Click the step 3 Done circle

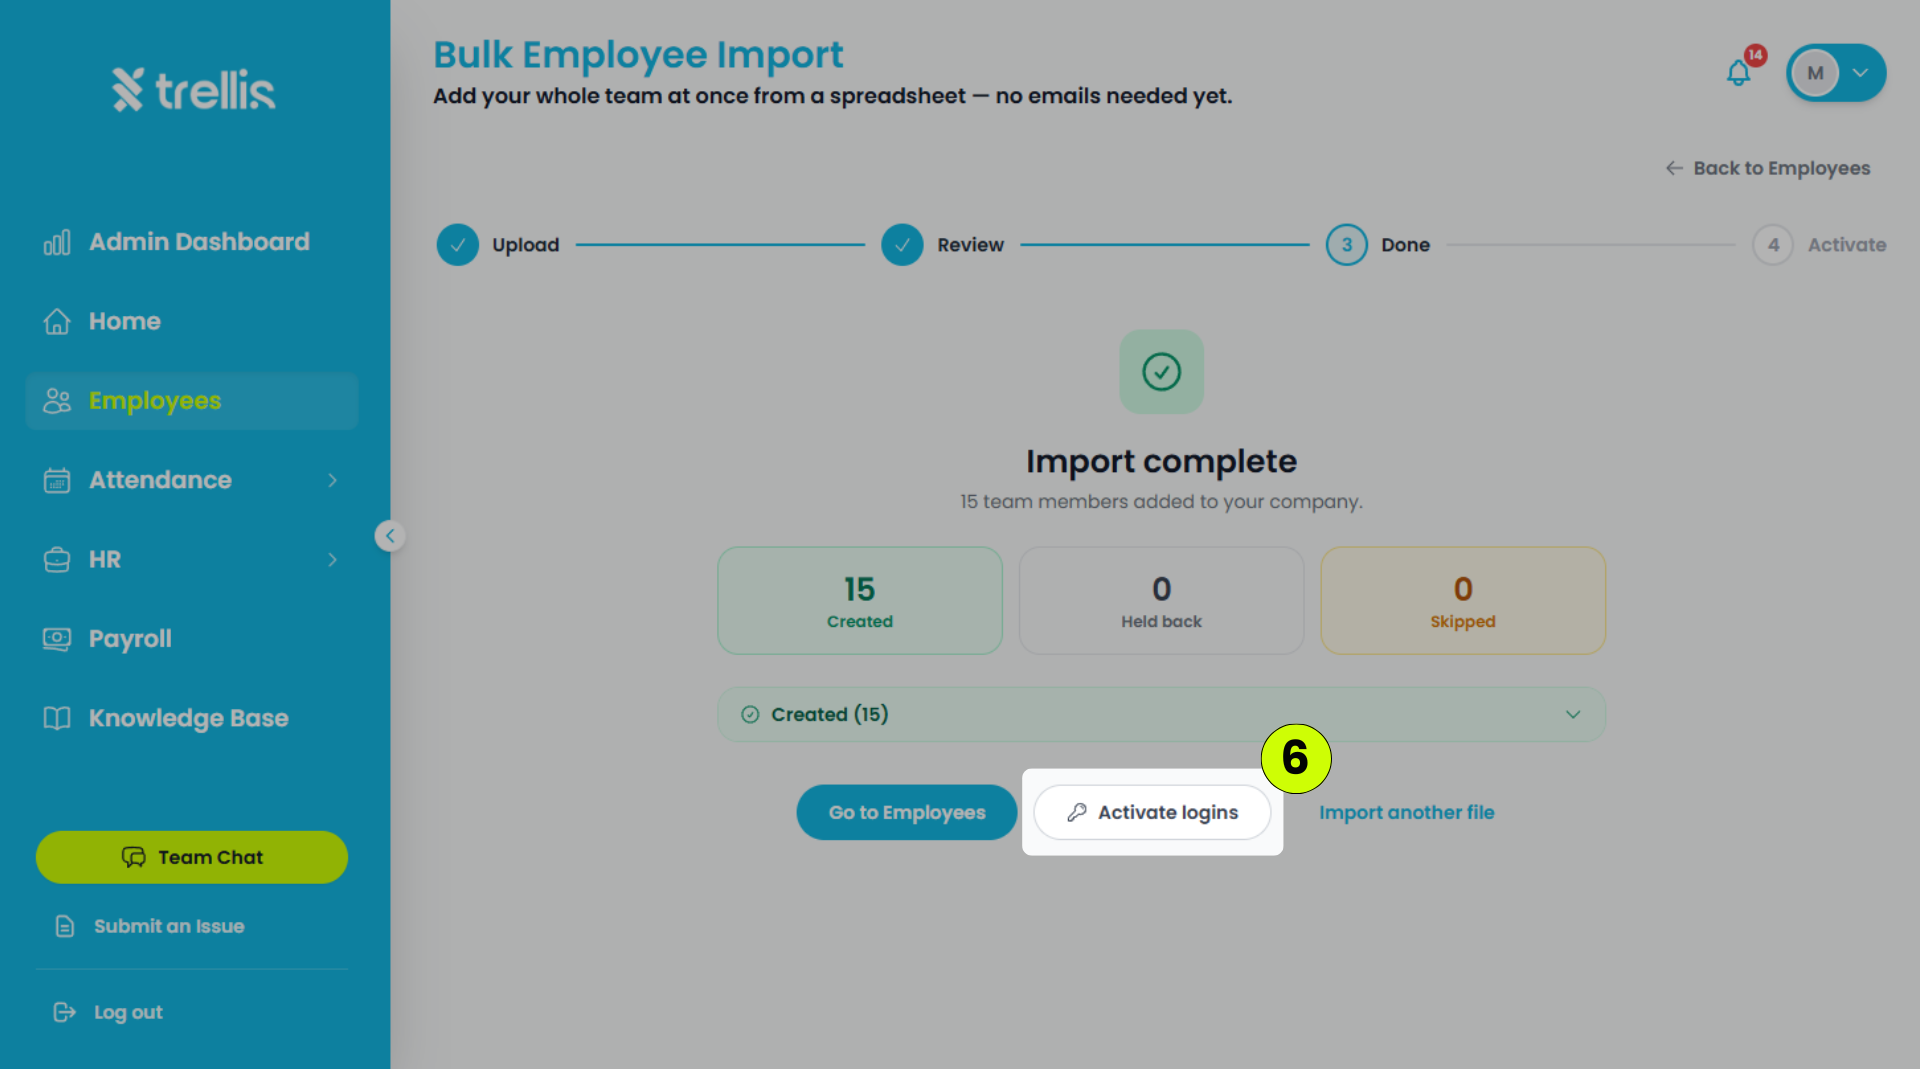click(1347, 245)
